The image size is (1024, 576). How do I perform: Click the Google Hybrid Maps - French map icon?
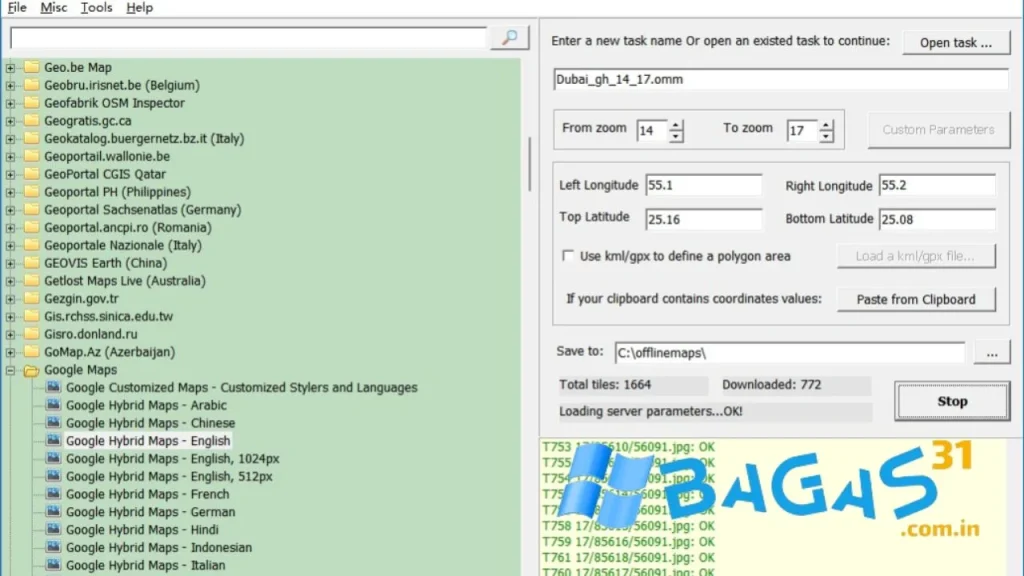53,495
